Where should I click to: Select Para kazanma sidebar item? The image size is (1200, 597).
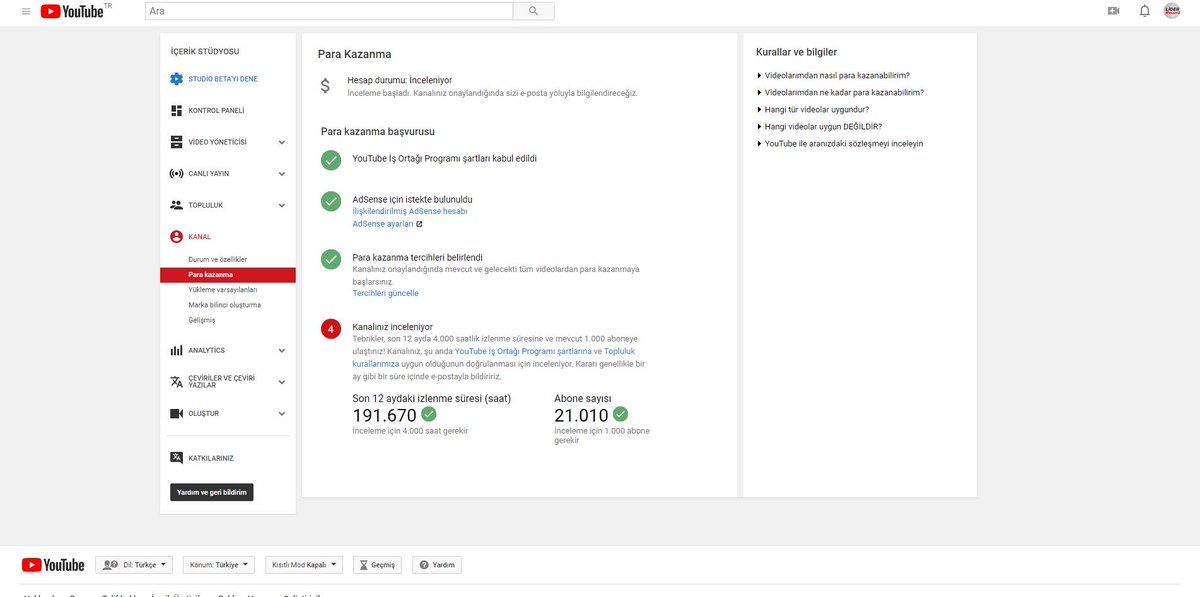227,274
